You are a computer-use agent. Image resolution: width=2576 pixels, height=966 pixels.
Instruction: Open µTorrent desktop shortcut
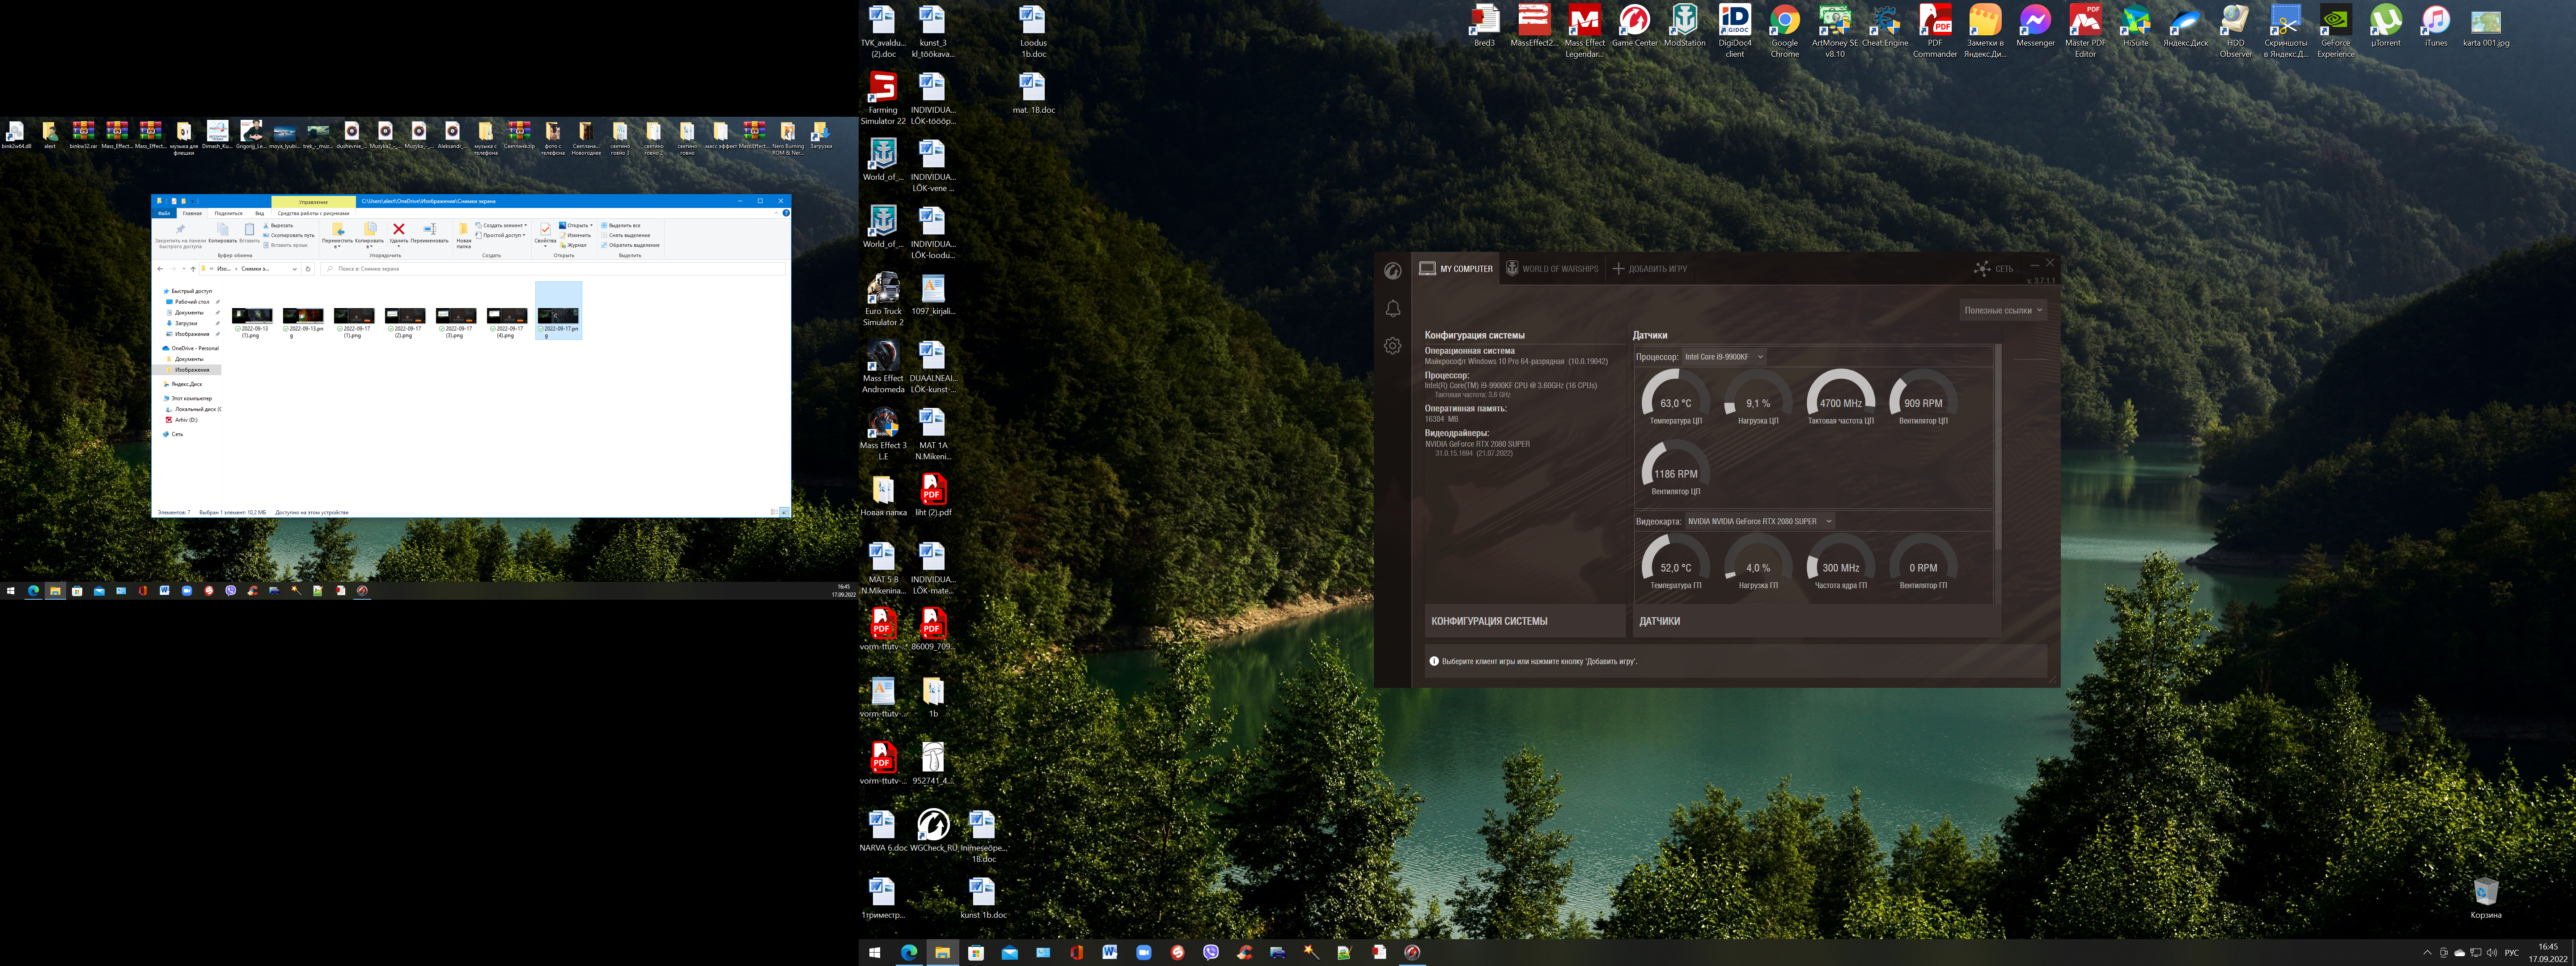tap(2385, 26)
